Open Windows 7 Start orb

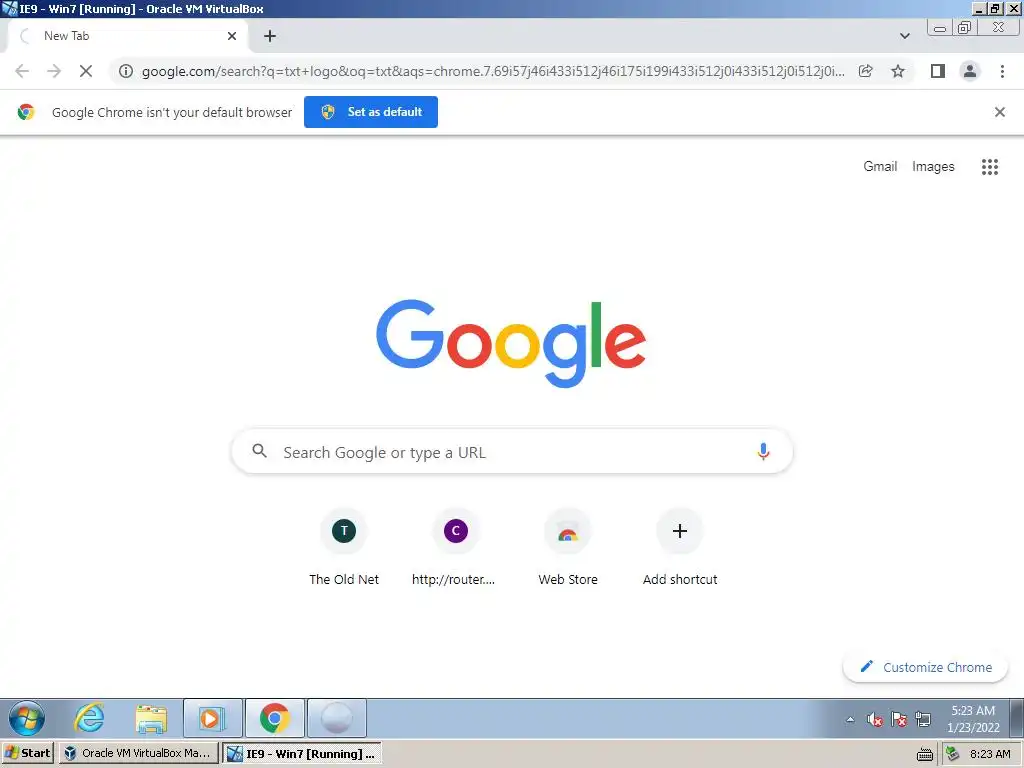tap(27, 718)
